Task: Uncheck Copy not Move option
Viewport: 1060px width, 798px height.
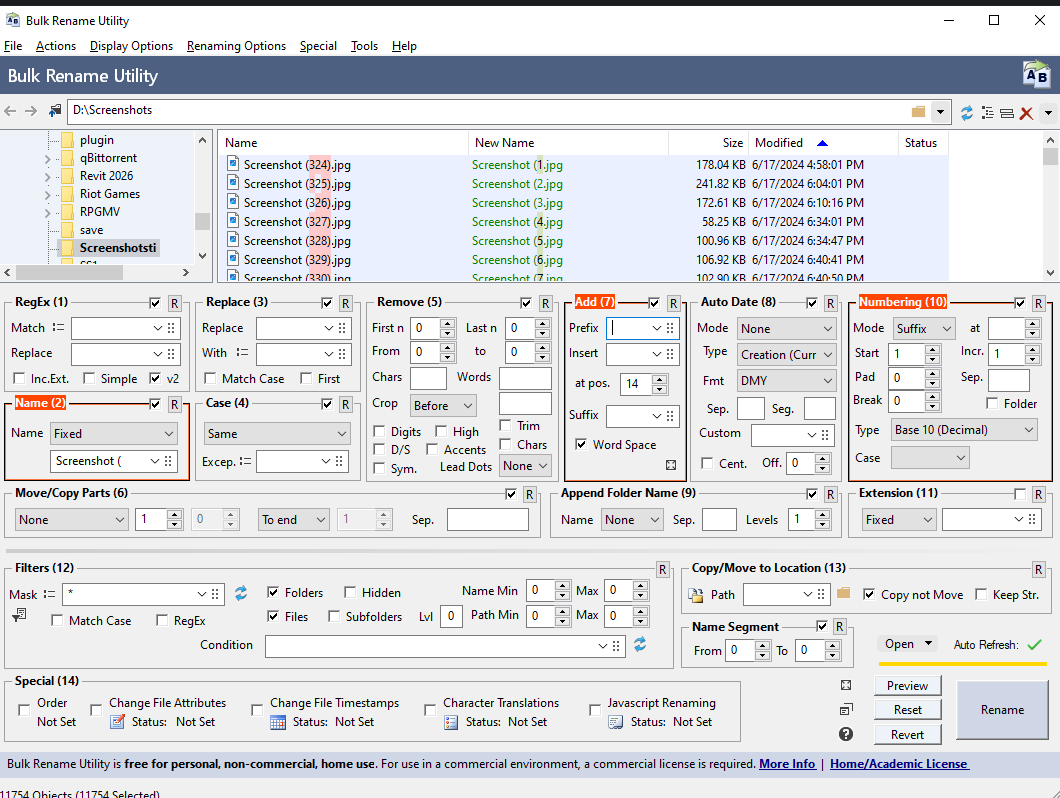Action: tap(869, 595)
